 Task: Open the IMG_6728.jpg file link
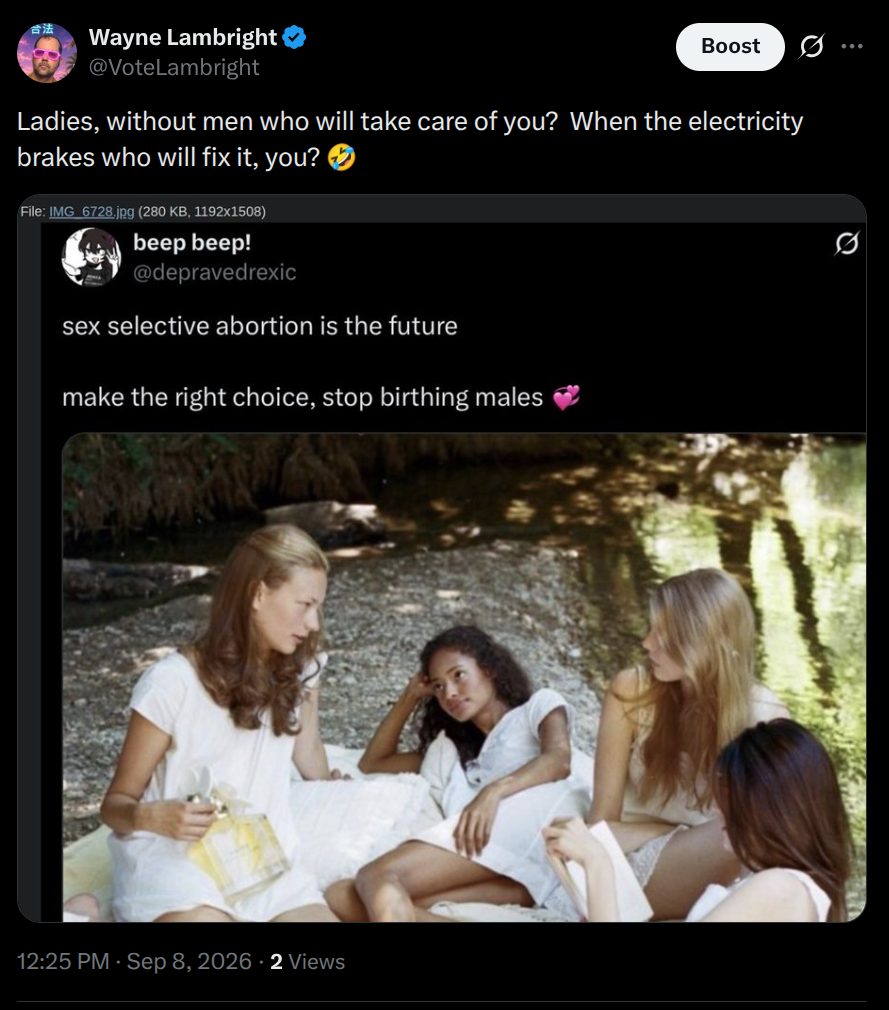pyautogui.click(x=91, y=211)
